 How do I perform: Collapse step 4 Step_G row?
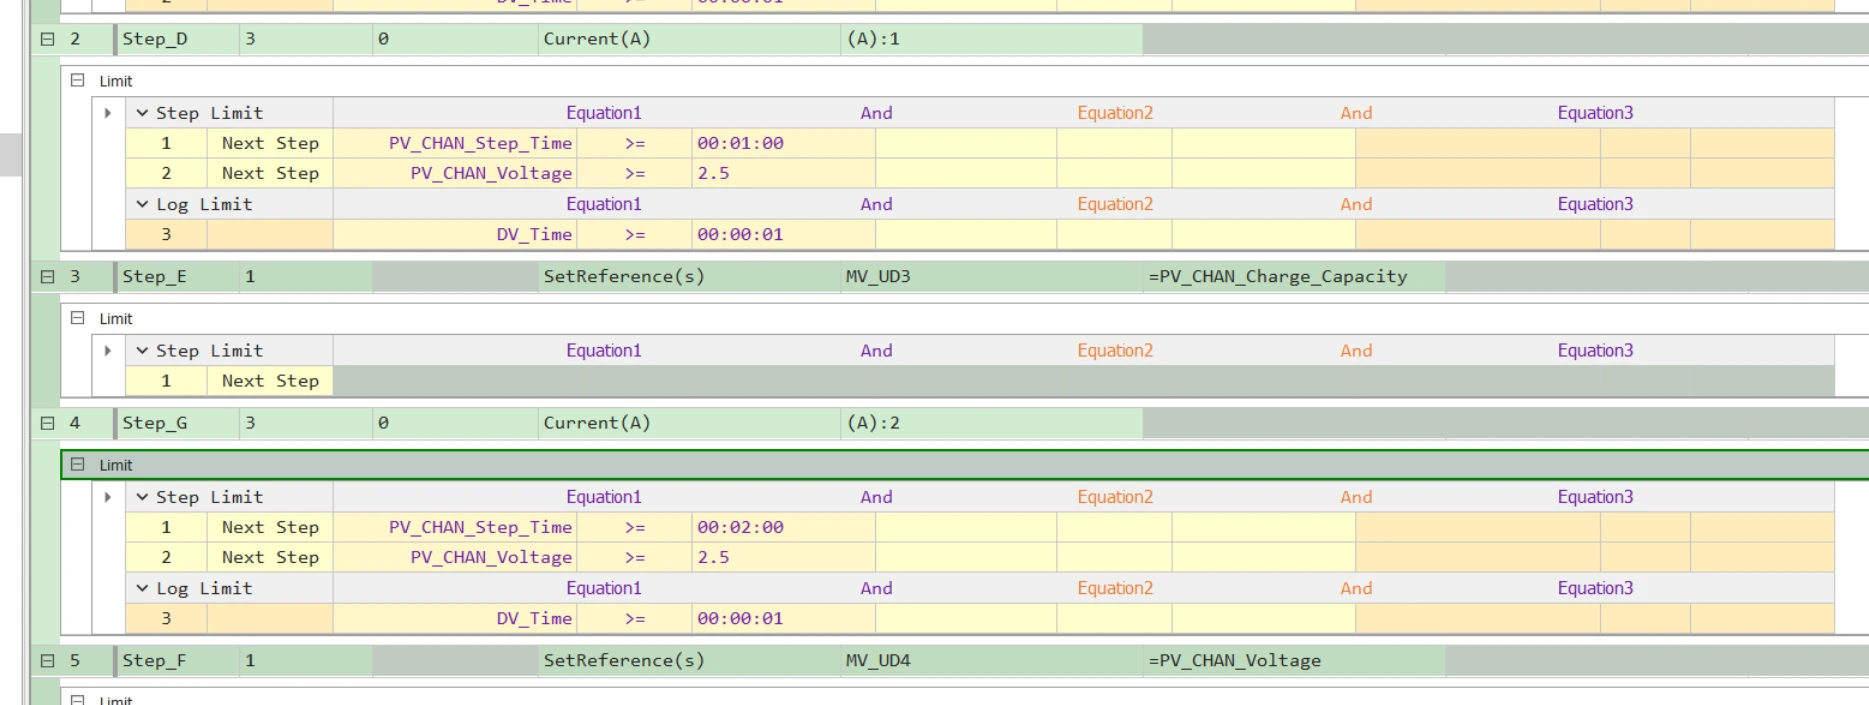point(47,423)
